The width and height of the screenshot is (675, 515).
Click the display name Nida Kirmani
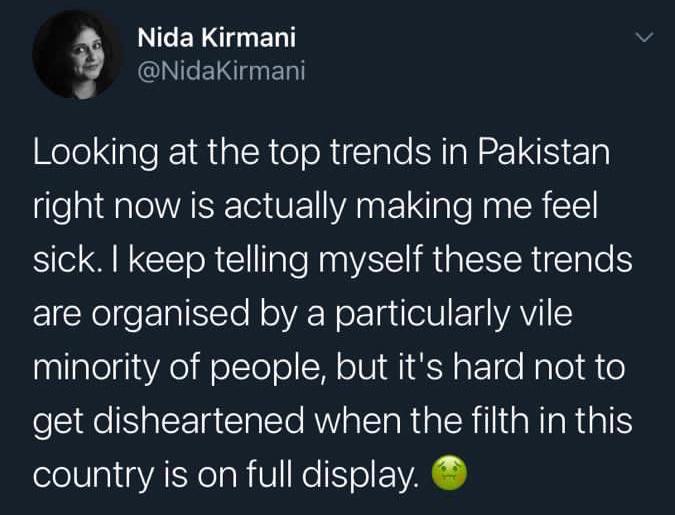[x=217, y=37]
